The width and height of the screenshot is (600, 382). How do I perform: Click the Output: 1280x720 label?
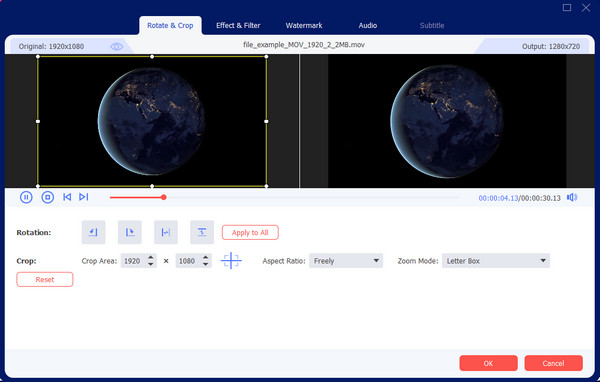551,46
